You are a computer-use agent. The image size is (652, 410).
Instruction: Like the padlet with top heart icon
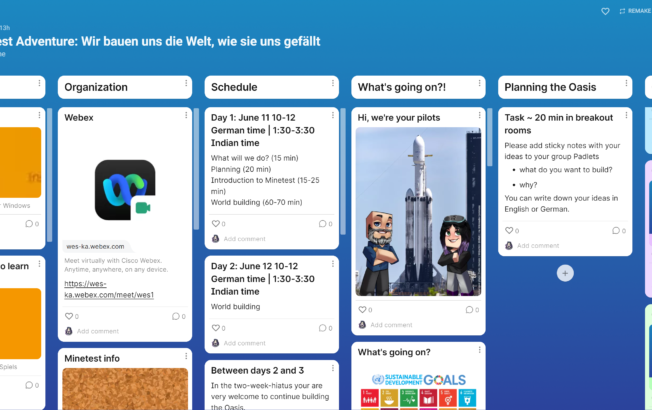click(x=605, y=11)
